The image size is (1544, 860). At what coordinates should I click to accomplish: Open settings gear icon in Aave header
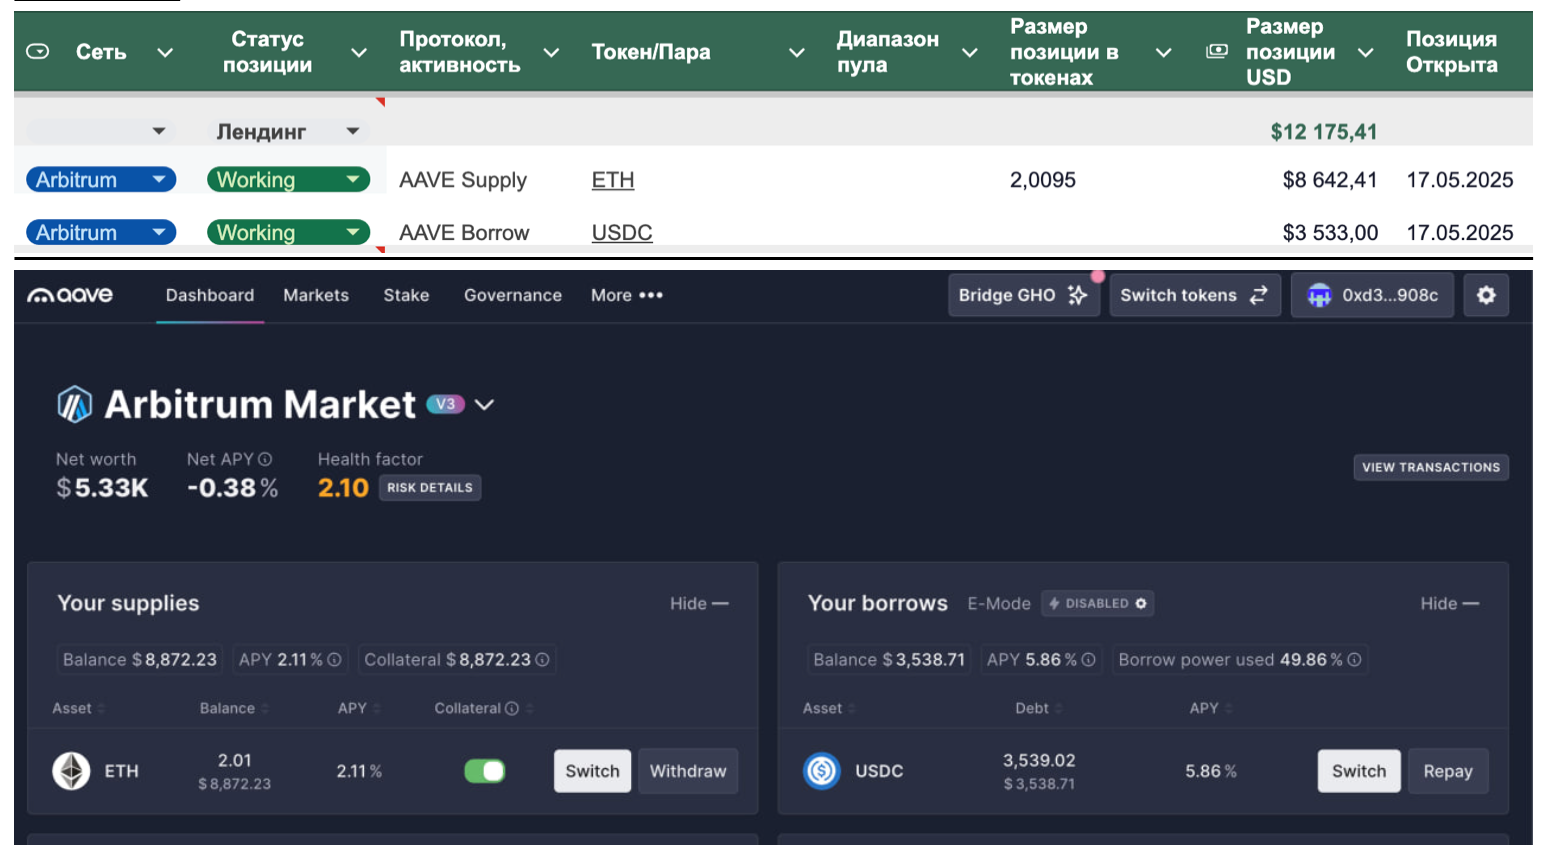tap(1486, 295)
